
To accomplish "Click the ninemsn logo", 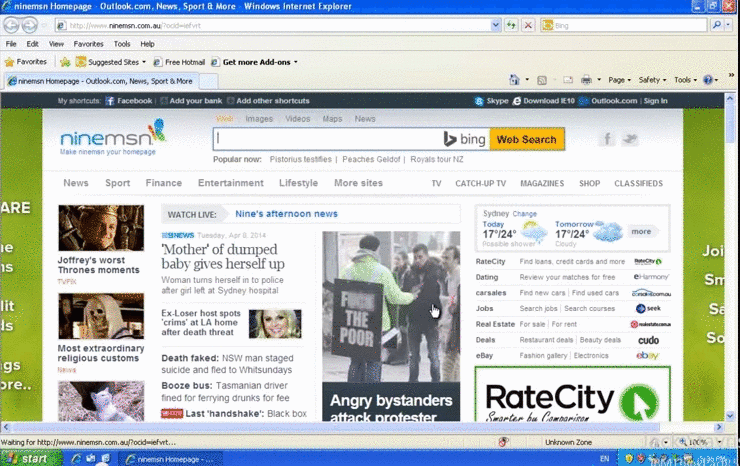I will point(113,134).
